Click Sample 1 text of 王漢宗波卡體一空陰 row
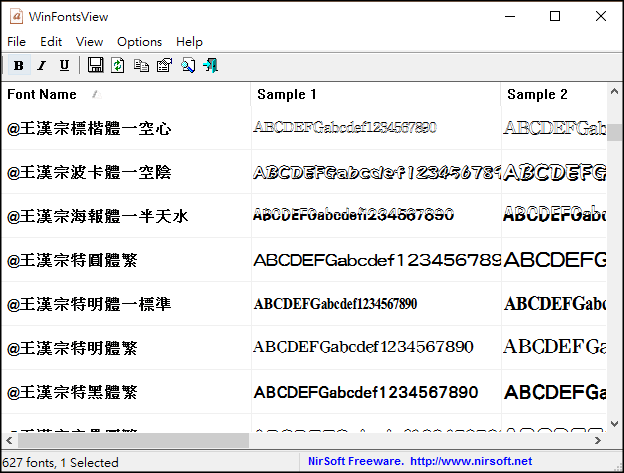 coord(377,173)
